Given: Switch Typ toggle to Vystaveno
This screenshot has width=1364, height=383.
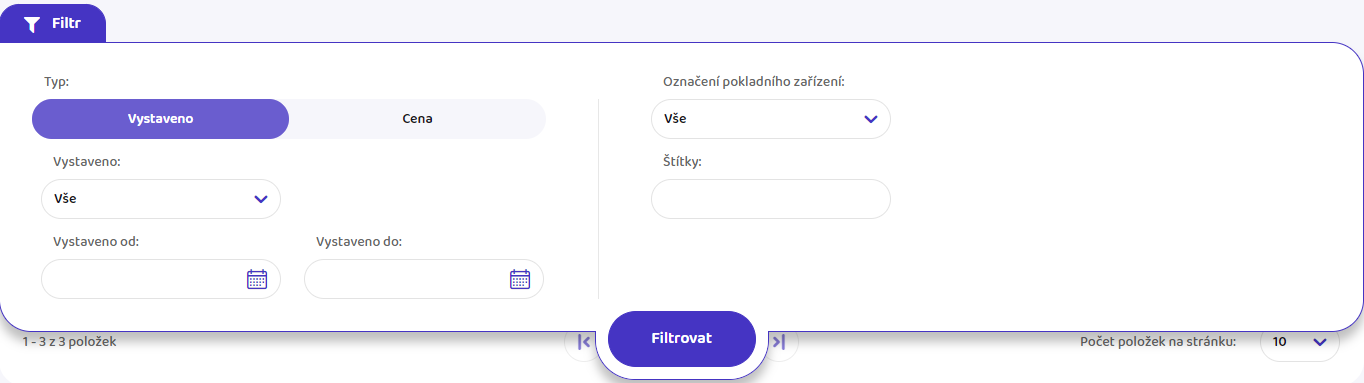Looking at the screenshot, I should click(160, 118).
